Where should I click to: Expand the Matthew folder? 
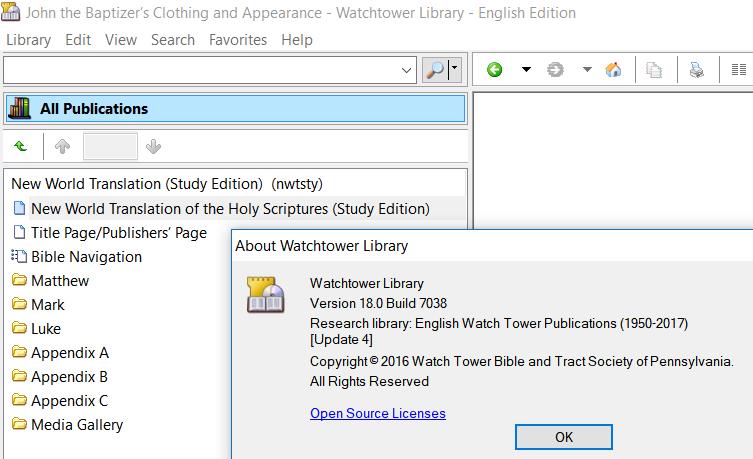pyautogui.click(x=59, y=281)
